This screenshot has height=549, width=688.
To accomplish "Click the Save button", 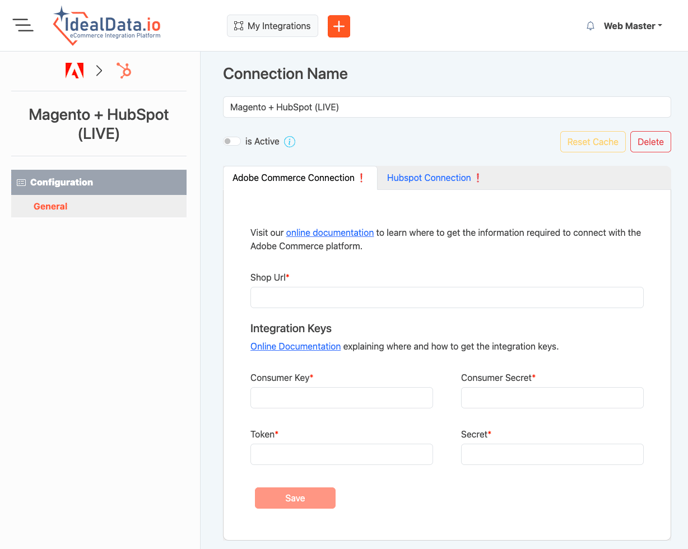I will click(x=295, y=498).
